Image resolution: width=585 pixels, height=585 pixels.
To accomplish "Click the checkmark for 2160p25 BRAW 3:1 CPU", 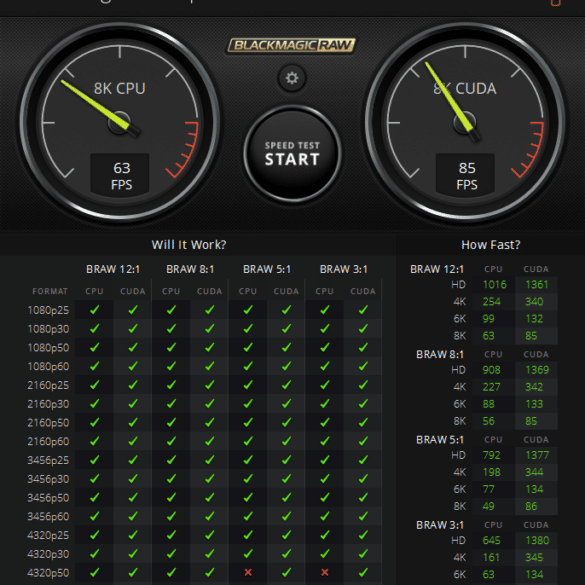I will click(325, 385).
